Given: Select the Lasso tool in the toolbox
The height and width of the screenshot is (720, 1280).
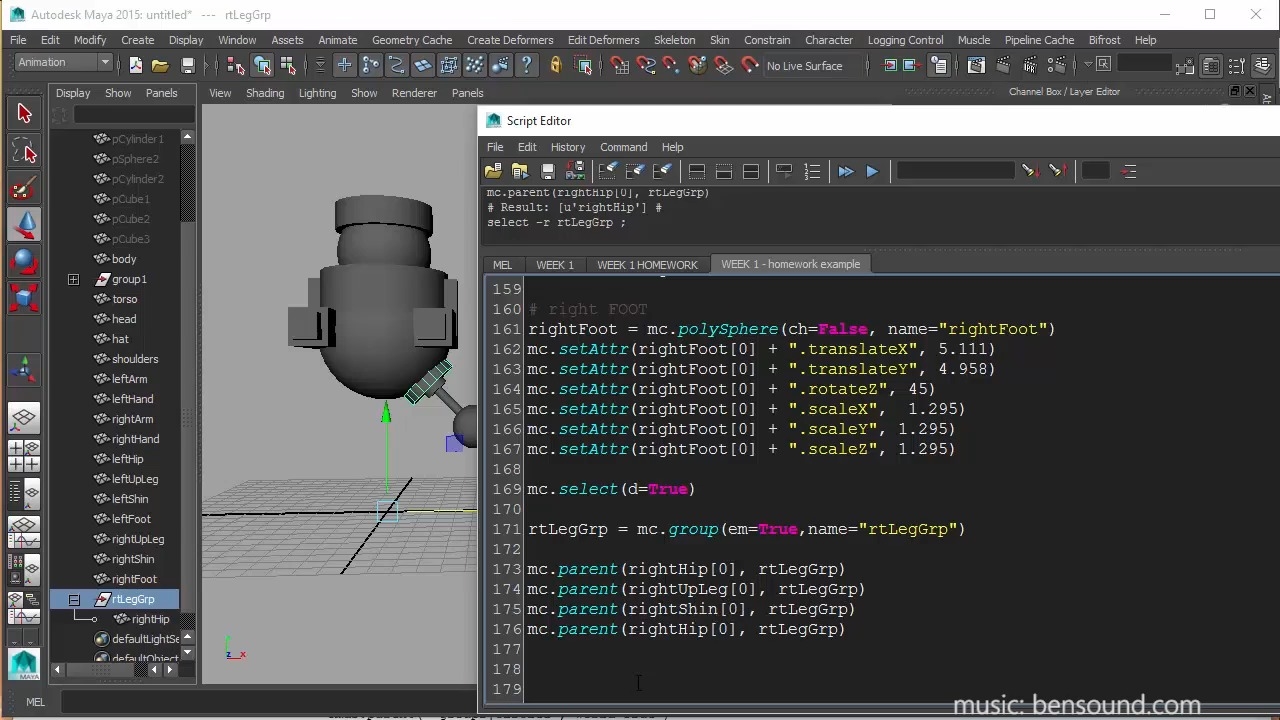Looking at the screenshot, I should click(x=24, y=150).
